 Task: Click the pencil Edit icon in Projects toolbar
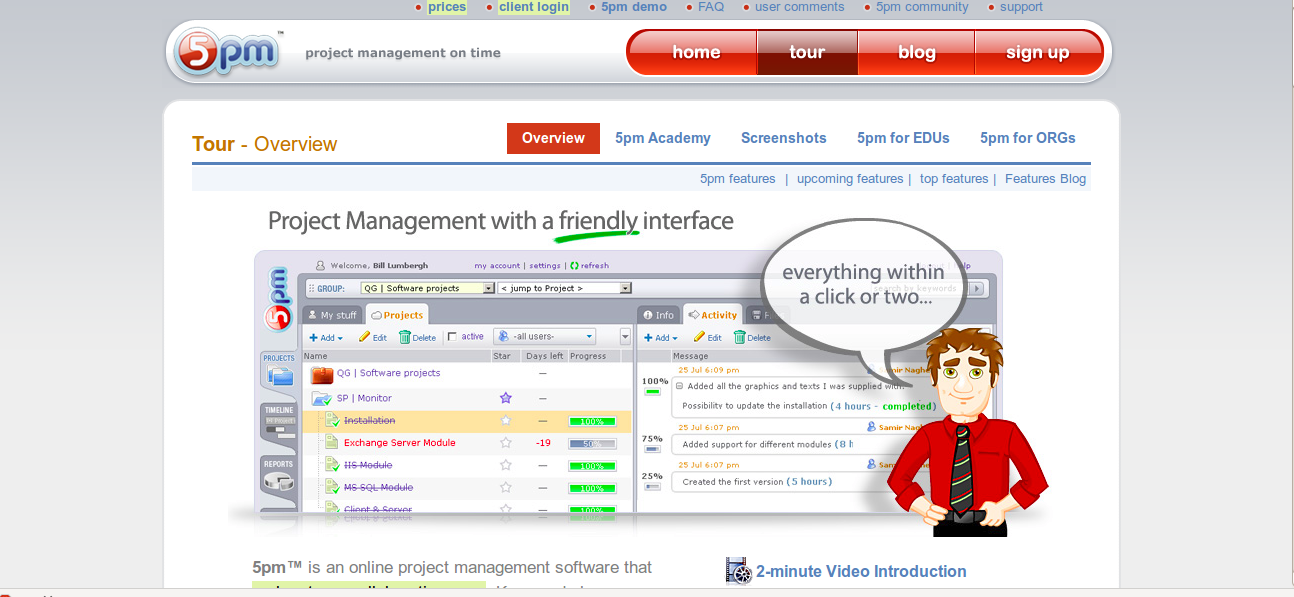click(x=365, y=337)
